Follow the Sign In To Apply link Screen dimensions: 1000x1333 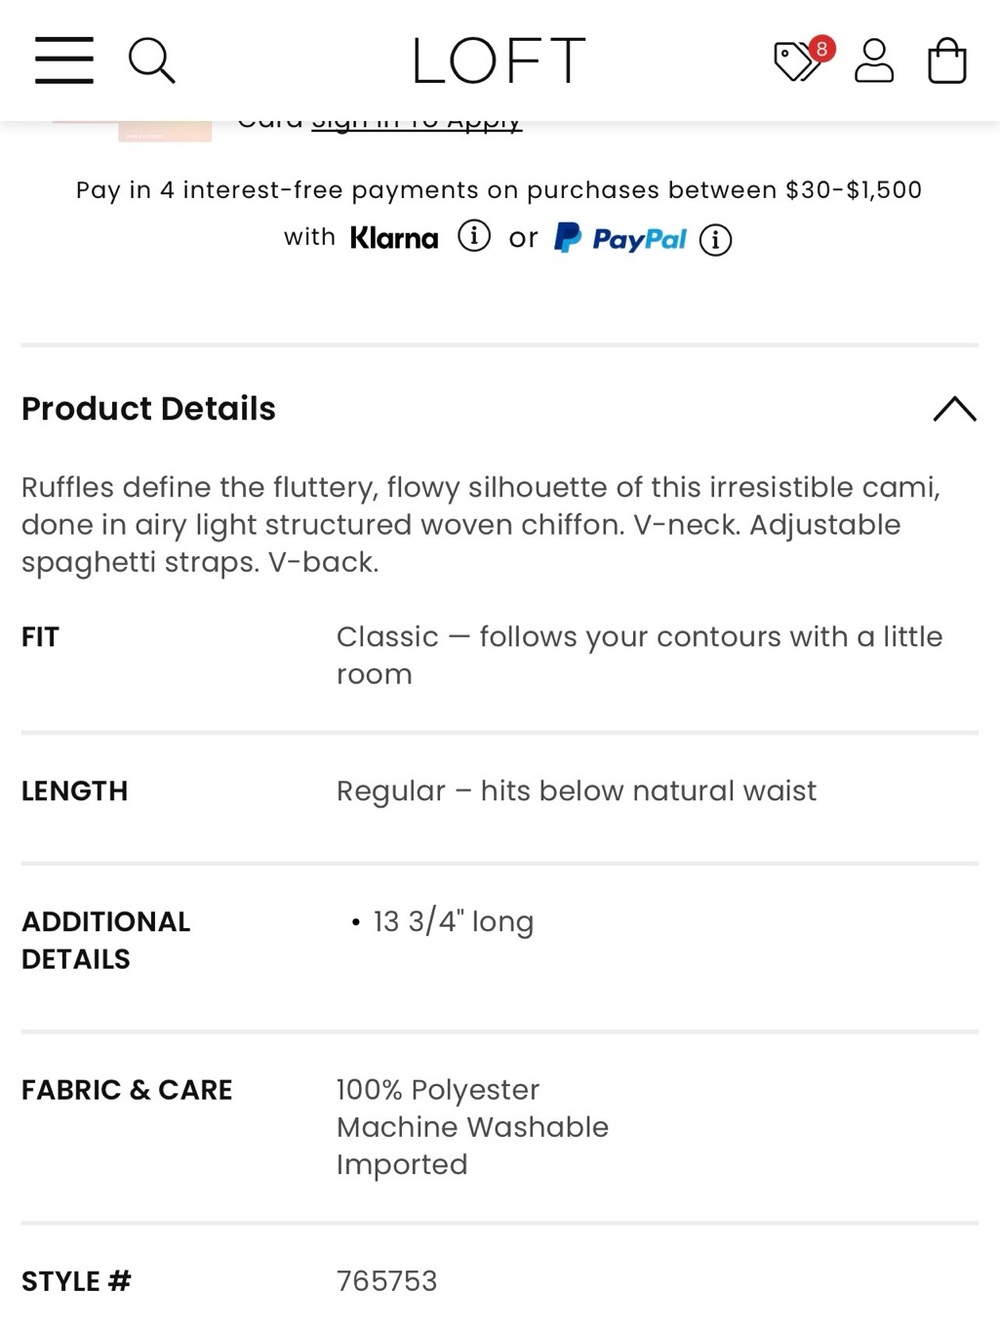point(417,124)
